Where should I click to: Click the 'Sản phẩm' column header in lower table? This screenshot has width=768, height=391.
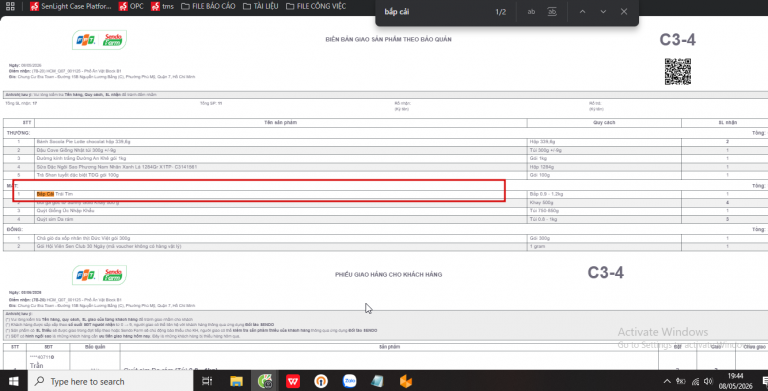pos(389,347)
